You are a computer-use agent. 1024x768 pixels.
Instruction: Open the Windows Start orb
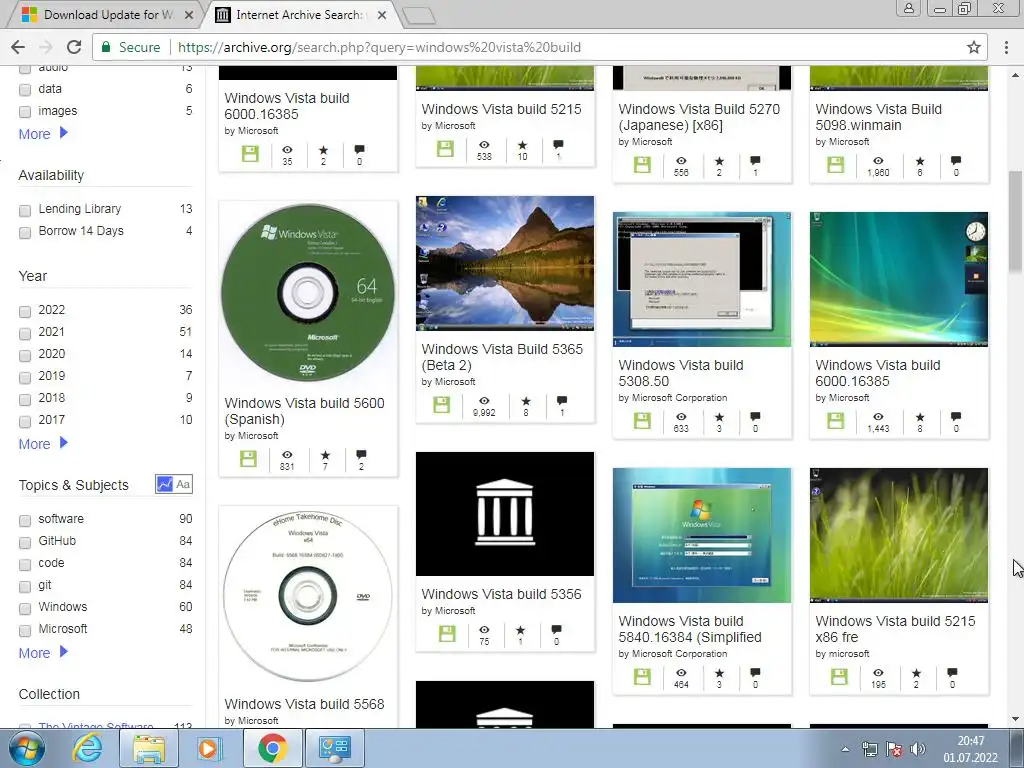pos(27,748)
